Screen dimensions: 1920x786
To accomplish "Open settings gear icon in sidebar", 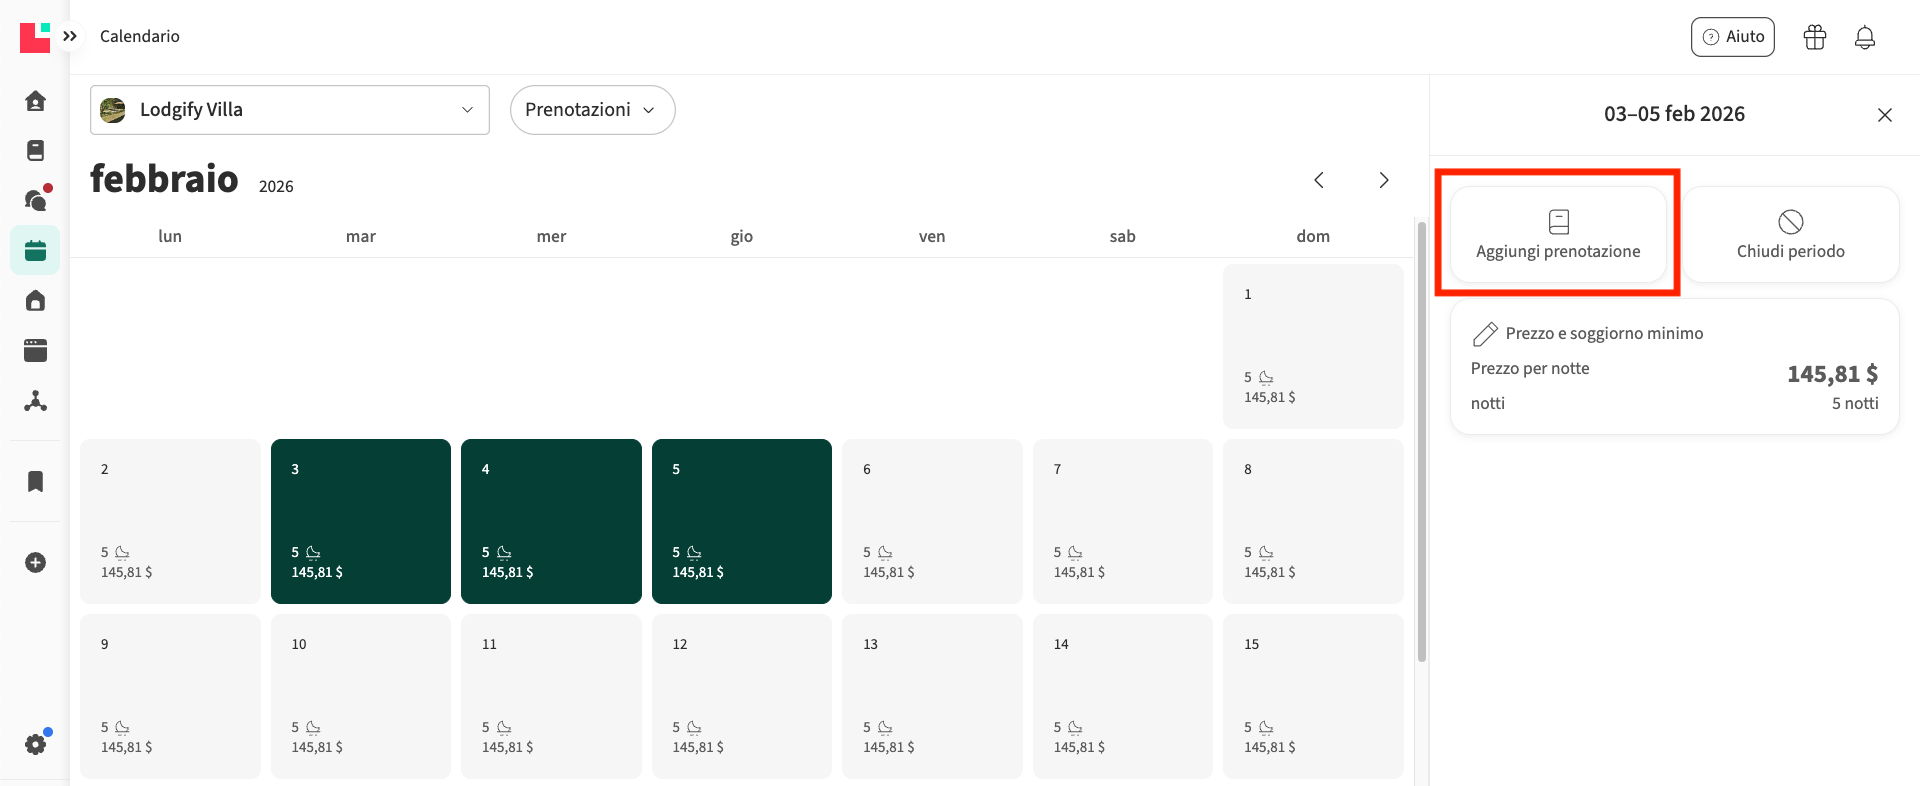I will point(35,744).
